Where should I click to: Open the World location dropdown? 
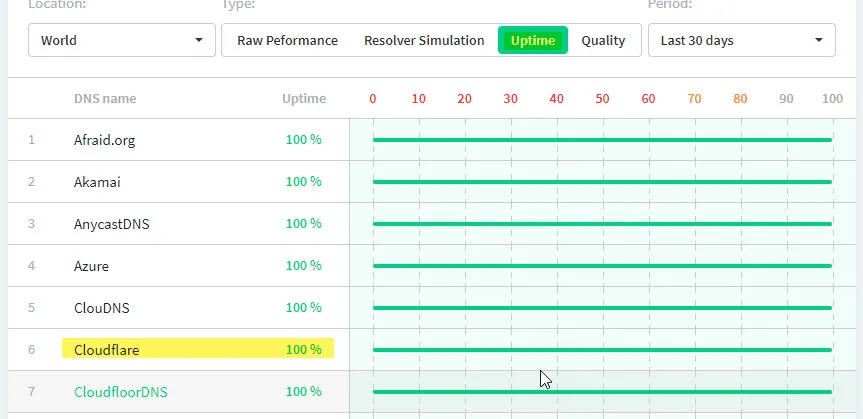122,40
